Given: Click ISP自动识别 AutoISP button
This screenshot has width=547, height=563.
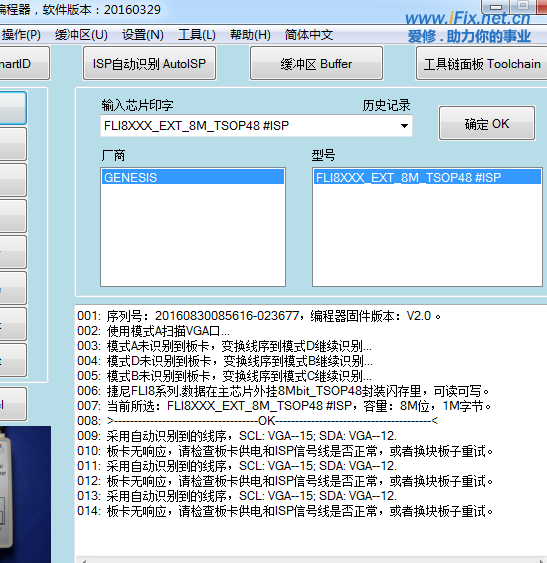Looking at the screenshot, I should pyautogui.click(x=149, y=64).
